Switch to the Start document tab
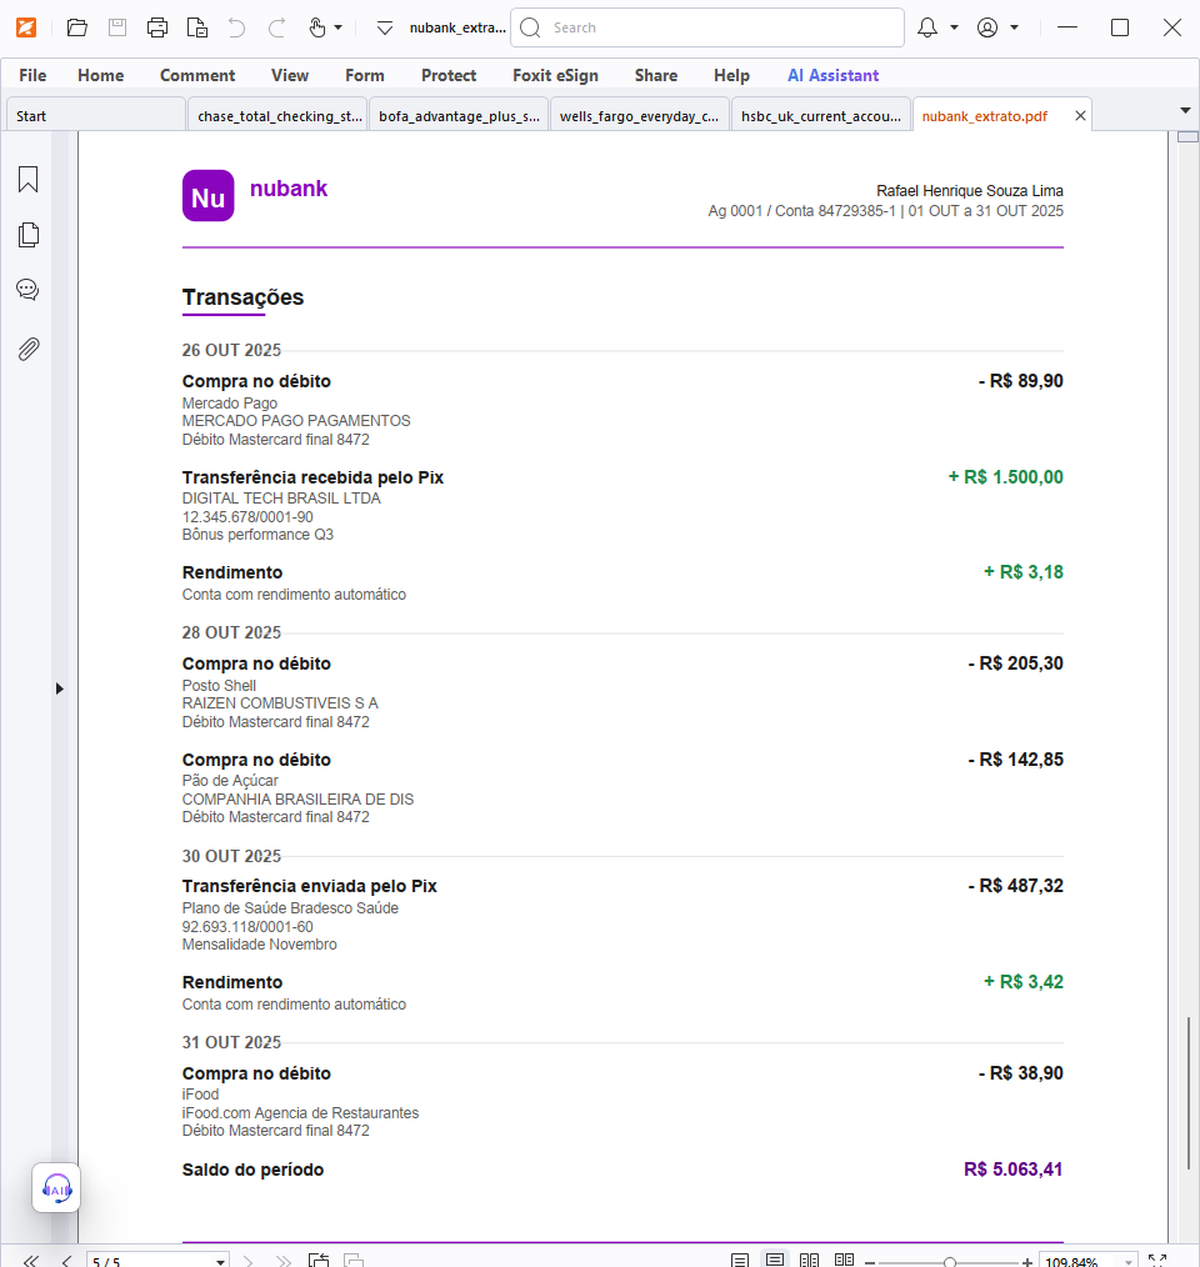 [x=95, y=116]
